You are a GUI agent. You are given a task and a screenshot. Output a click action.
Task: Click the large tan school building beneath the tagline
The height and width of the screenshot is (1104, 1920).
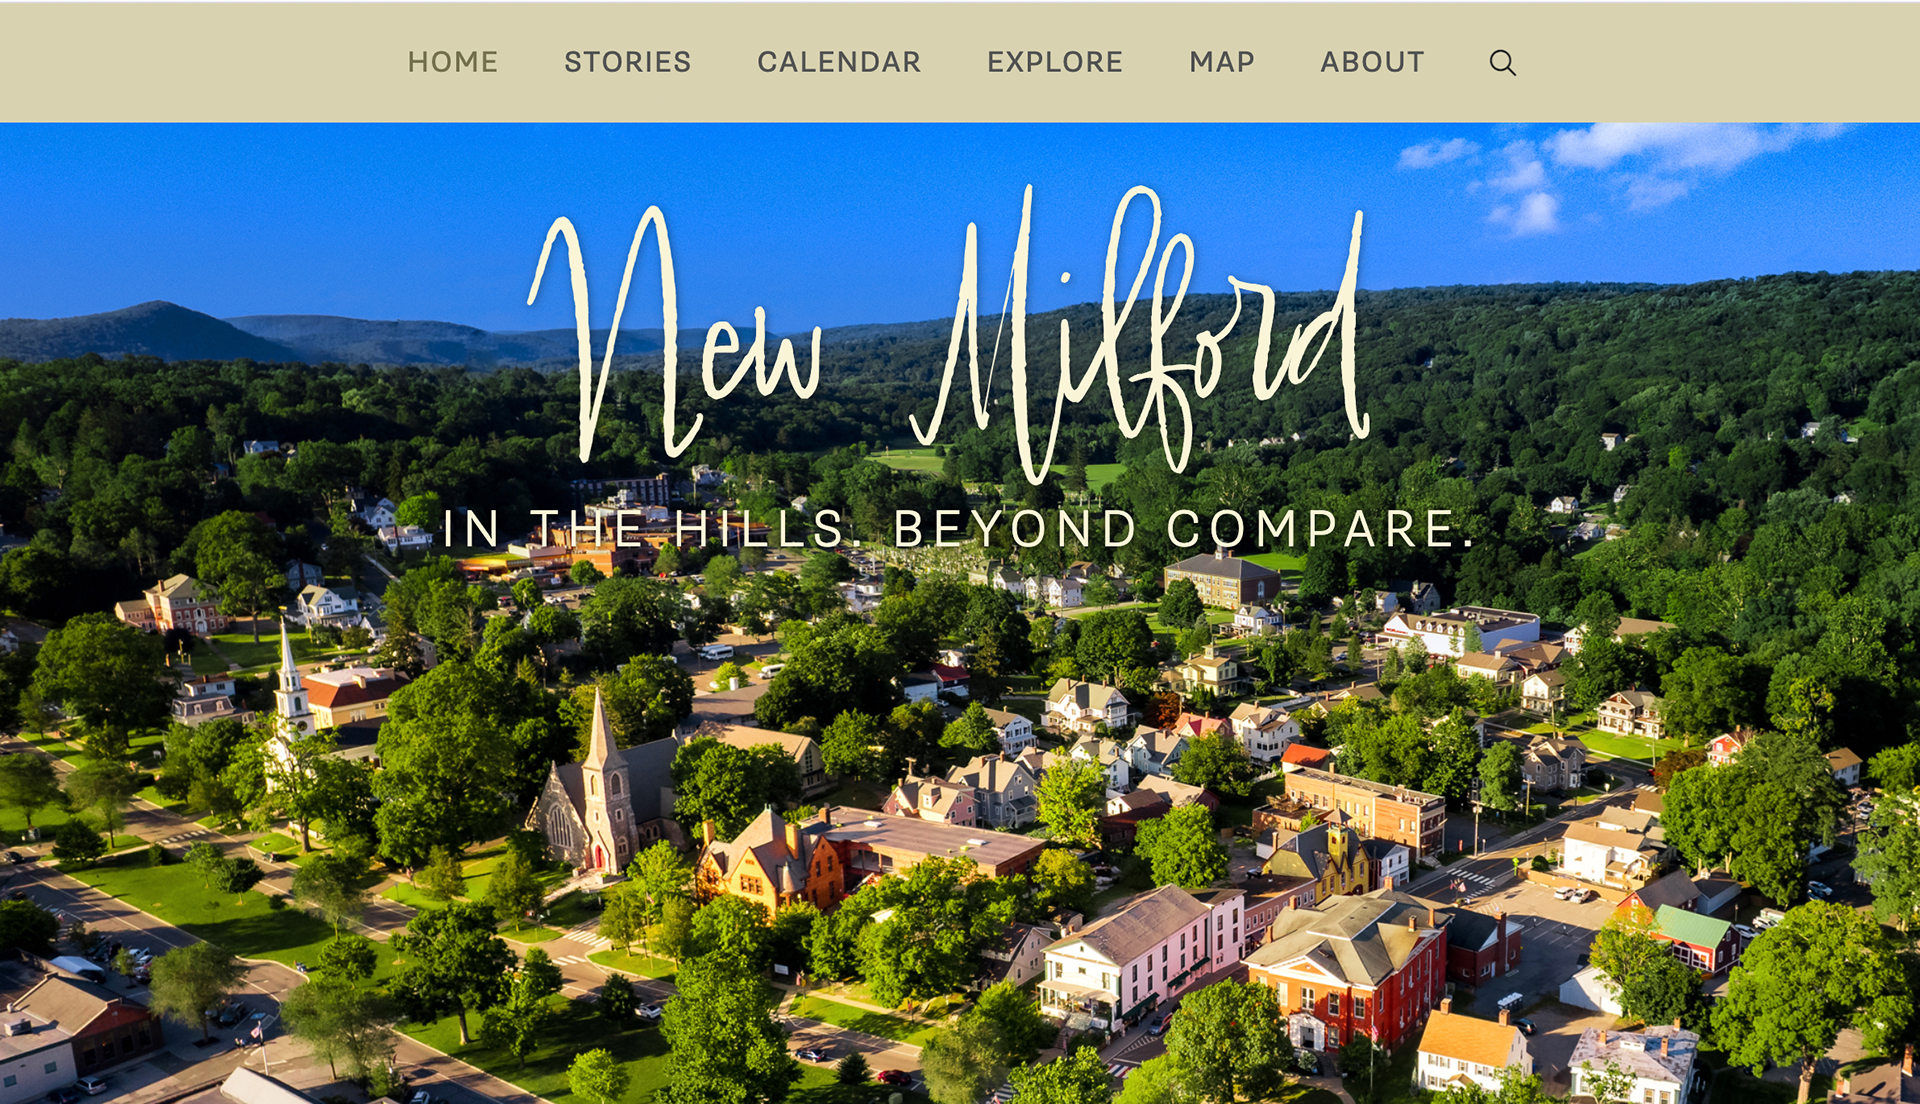(1222, 580)
